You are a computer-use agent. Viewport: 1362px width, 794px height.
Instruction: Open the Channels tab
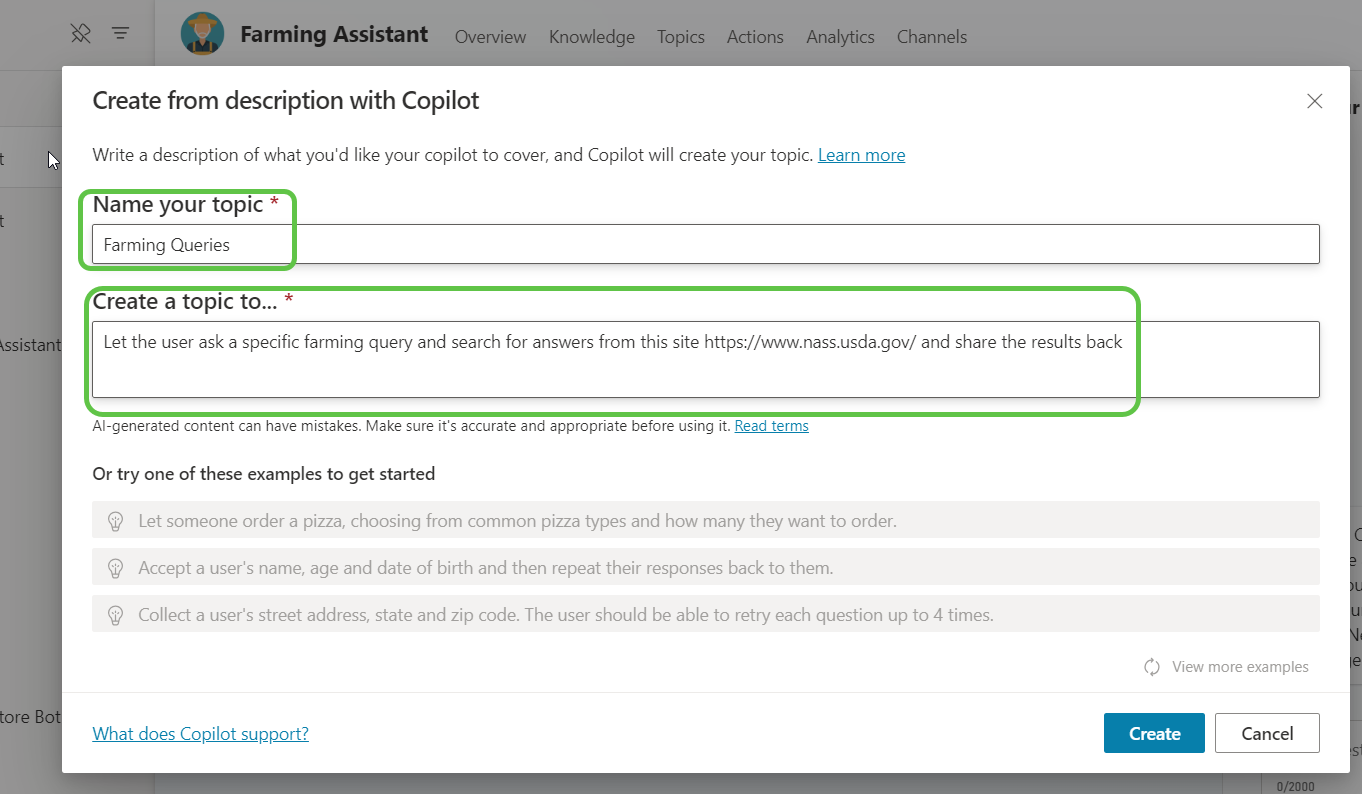931,37
